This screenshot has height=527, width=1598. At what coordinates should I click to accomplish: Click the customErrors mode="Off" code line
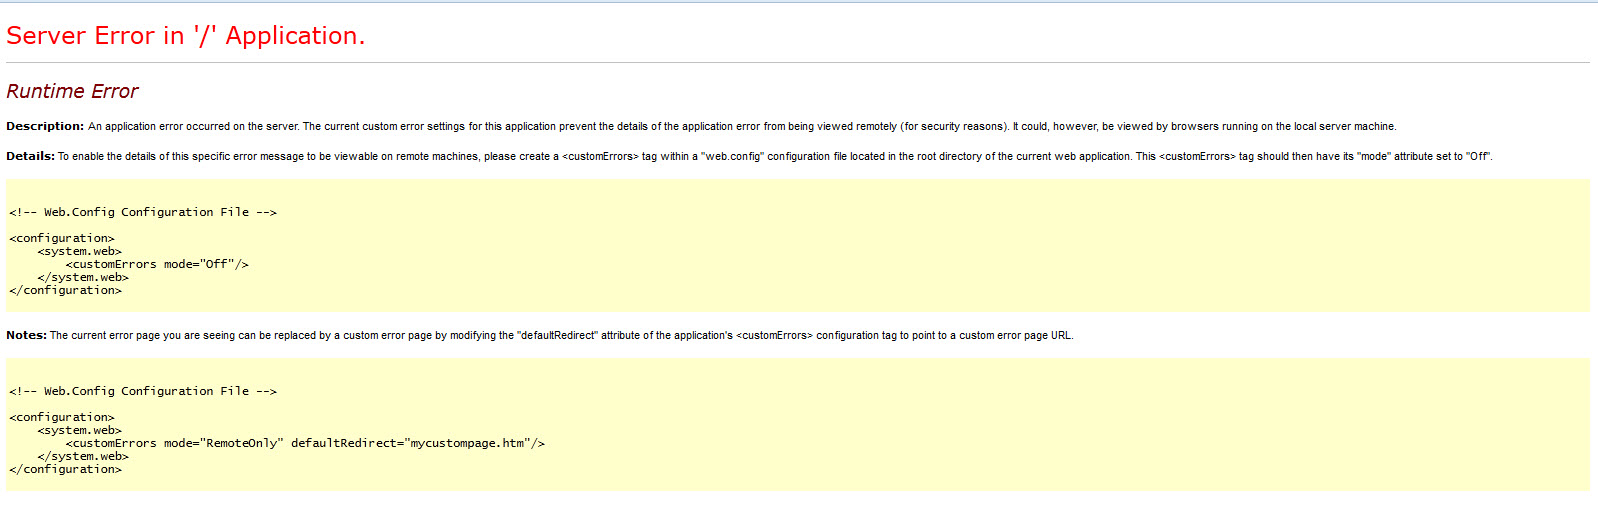pos(157,264)
